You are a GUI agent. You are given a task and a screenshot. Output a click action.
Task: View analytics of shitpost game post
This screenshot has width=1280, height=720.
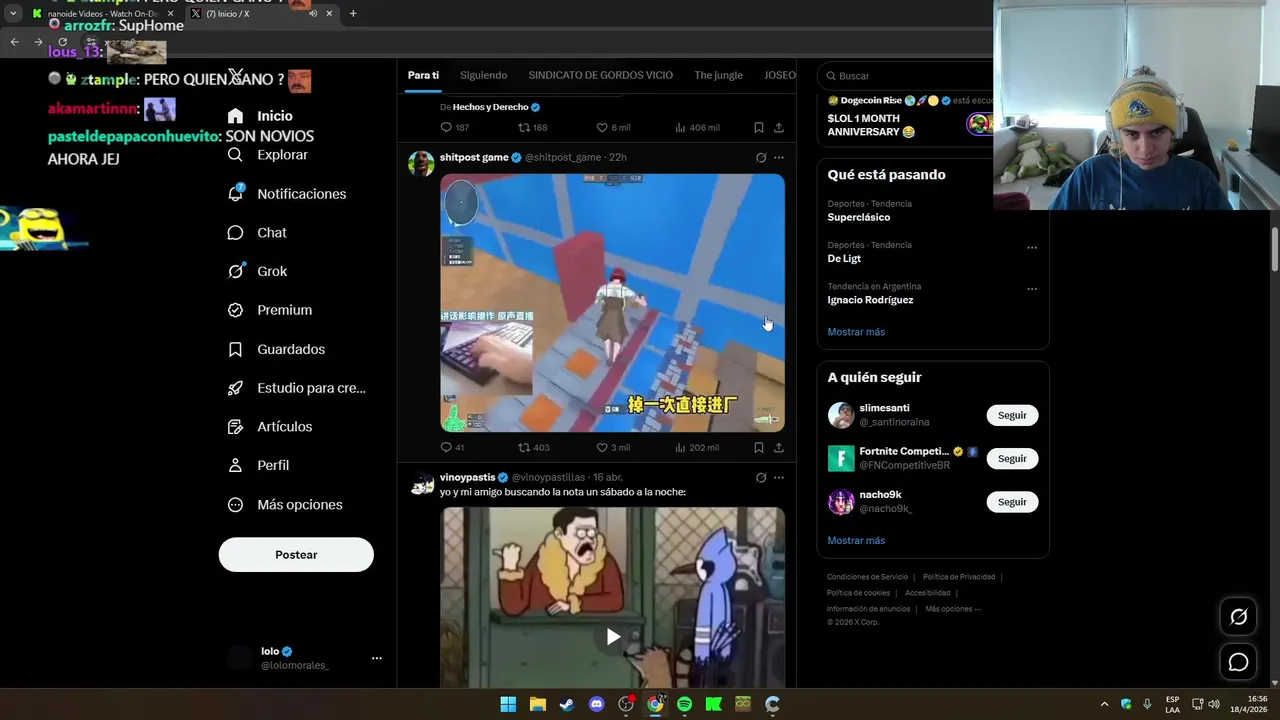tap(697, 448)
